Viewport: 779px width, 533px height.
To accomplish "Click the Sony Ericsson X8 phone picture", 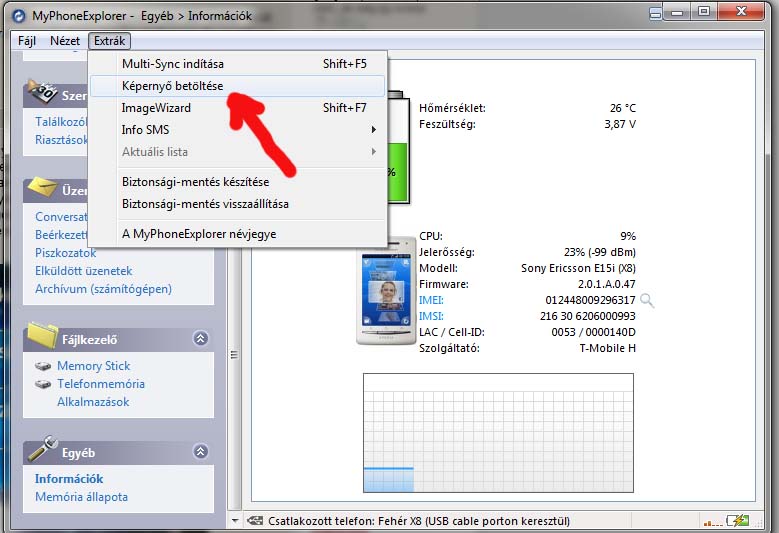I will [x=387, y=291].
